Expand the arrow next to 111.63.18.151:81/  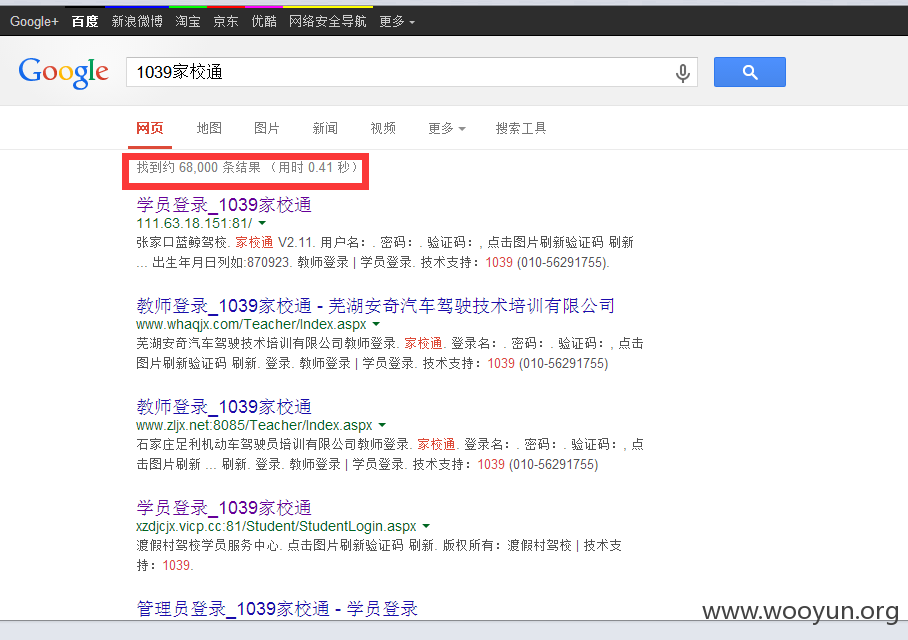point(262,223)
